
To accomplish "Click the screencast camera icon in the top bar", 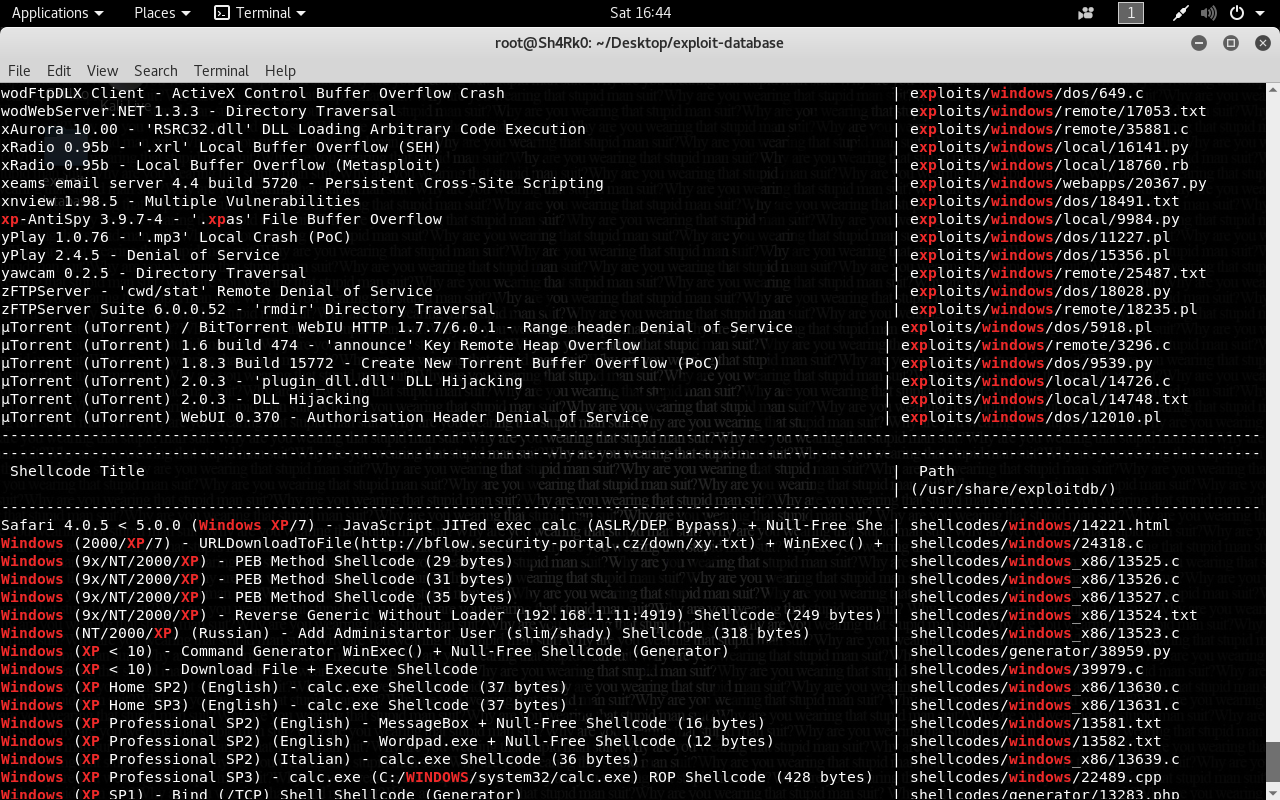I will pos(1085,13).
